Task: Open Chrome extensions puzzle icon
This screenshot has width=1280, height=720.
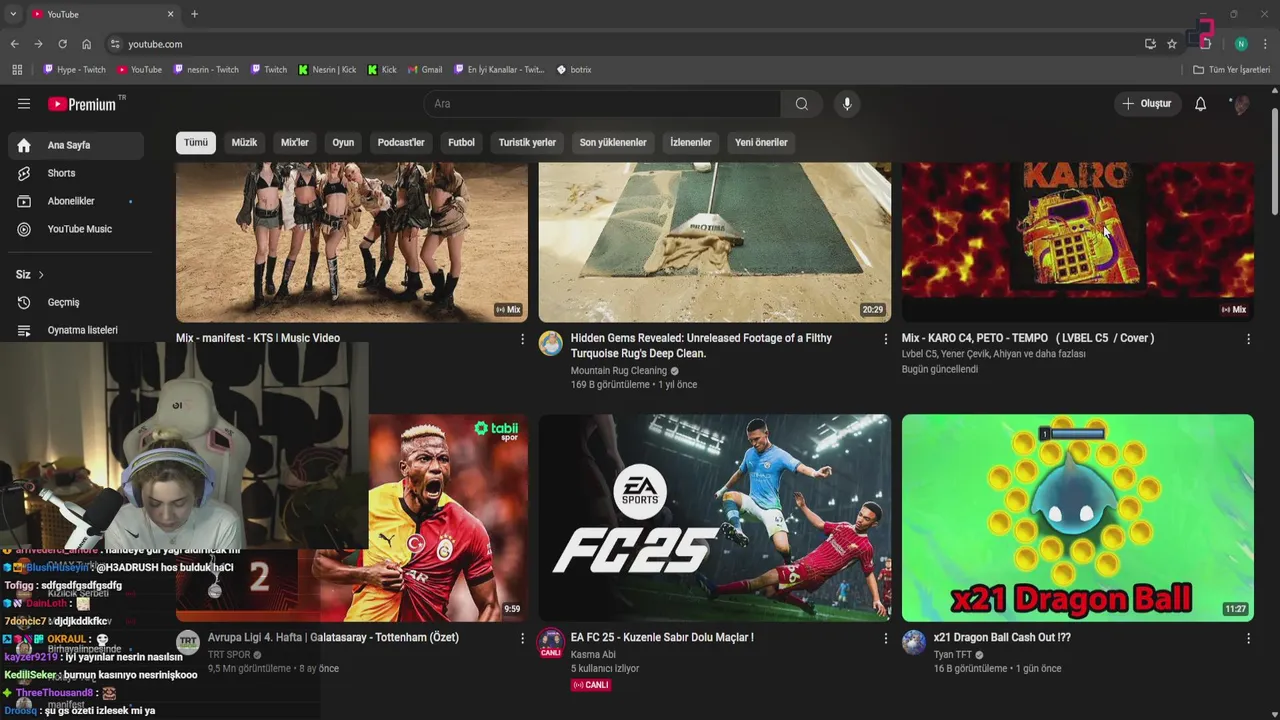Action: coord(1206,44)
